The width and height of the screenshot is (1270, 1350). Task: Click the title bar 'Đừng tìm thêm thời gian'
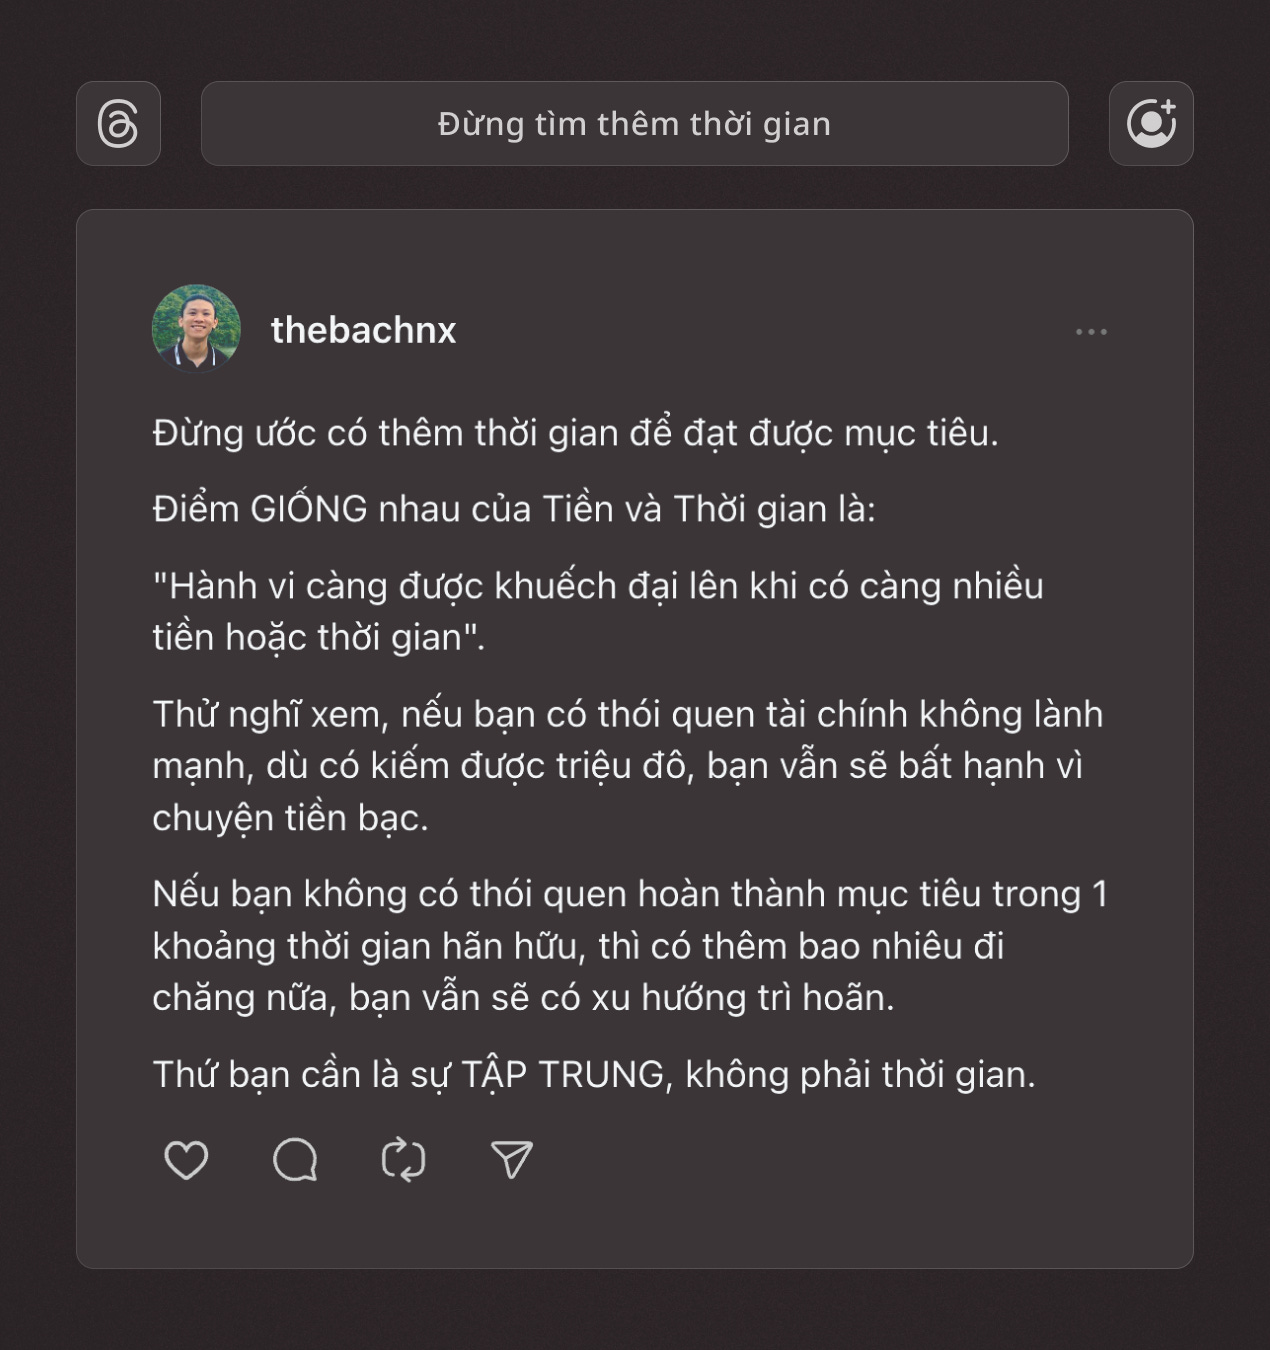(x=634, y=124)
